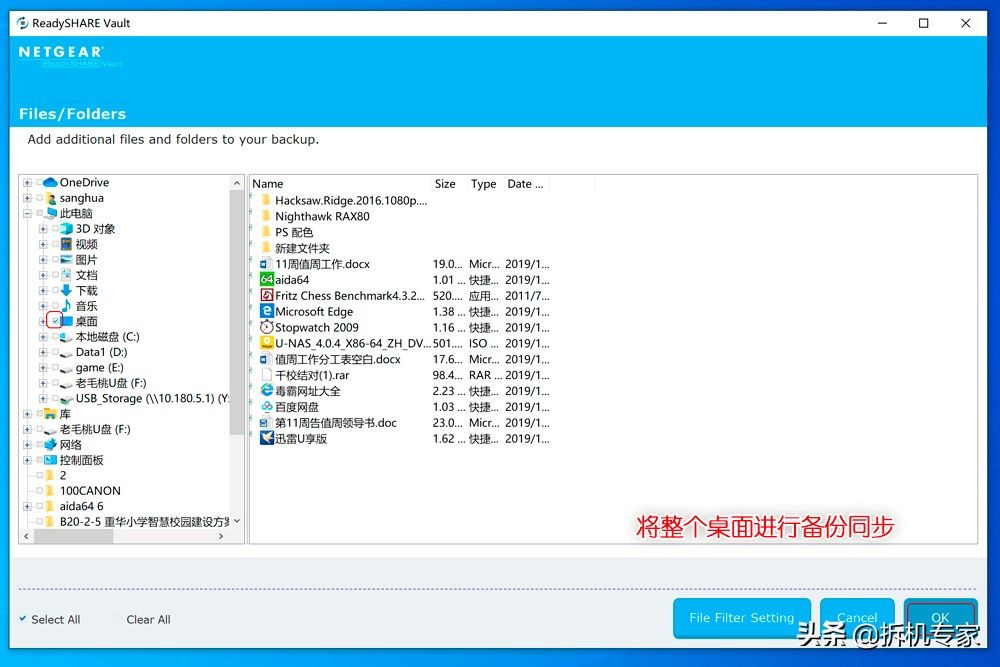Click the tree's horizontal scrollbar thumb
Screen dimensions: 1000x667
point(74,536)
